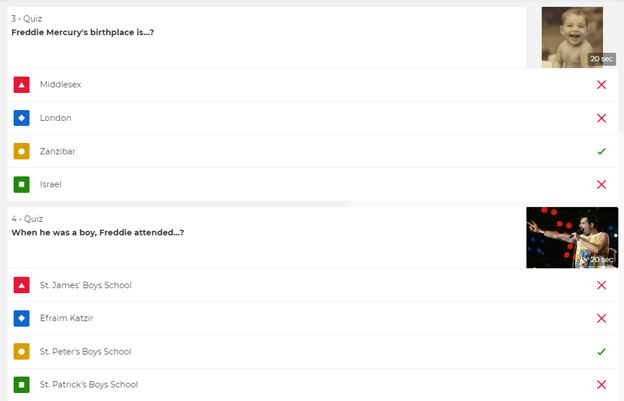This screenshot has height=401, width=624.
Task: Open the baby photo thumbnail for question 3
Action: [x=571, y=34]
